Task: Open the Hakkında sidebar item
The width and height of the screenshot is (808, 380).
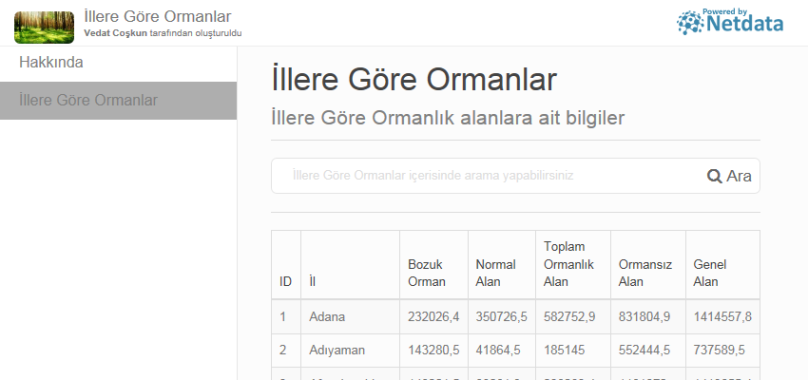Action: 51,63
